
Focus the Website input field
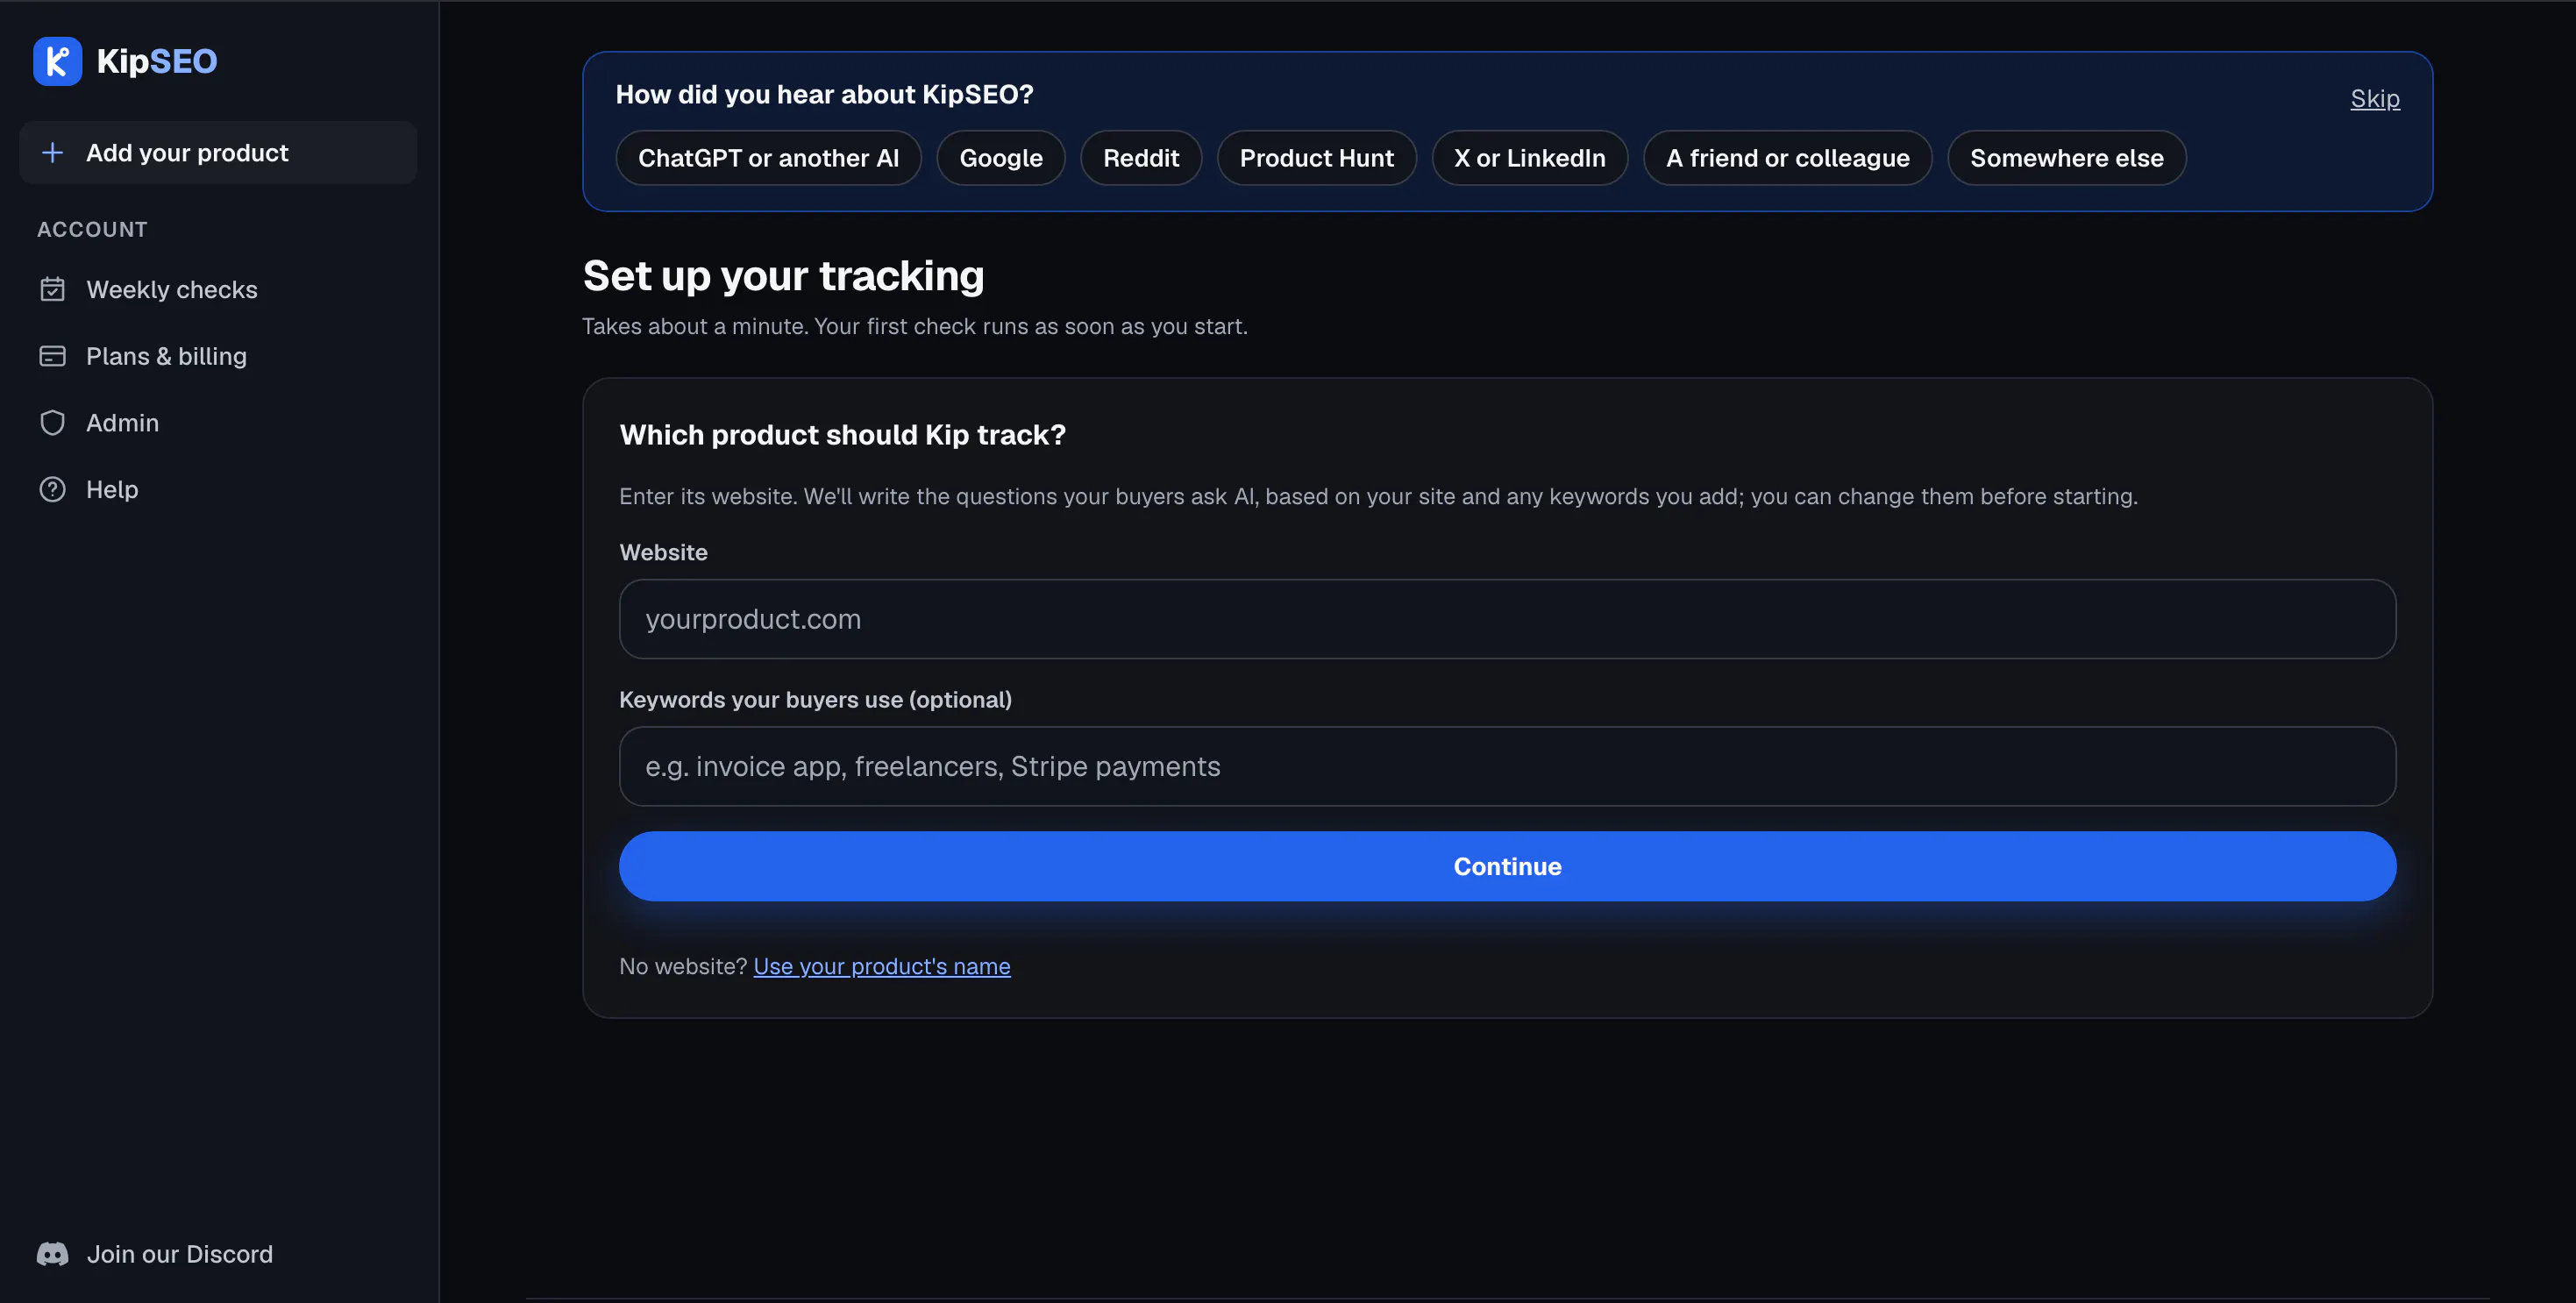pyautogui.click(x=1507, y=619)
